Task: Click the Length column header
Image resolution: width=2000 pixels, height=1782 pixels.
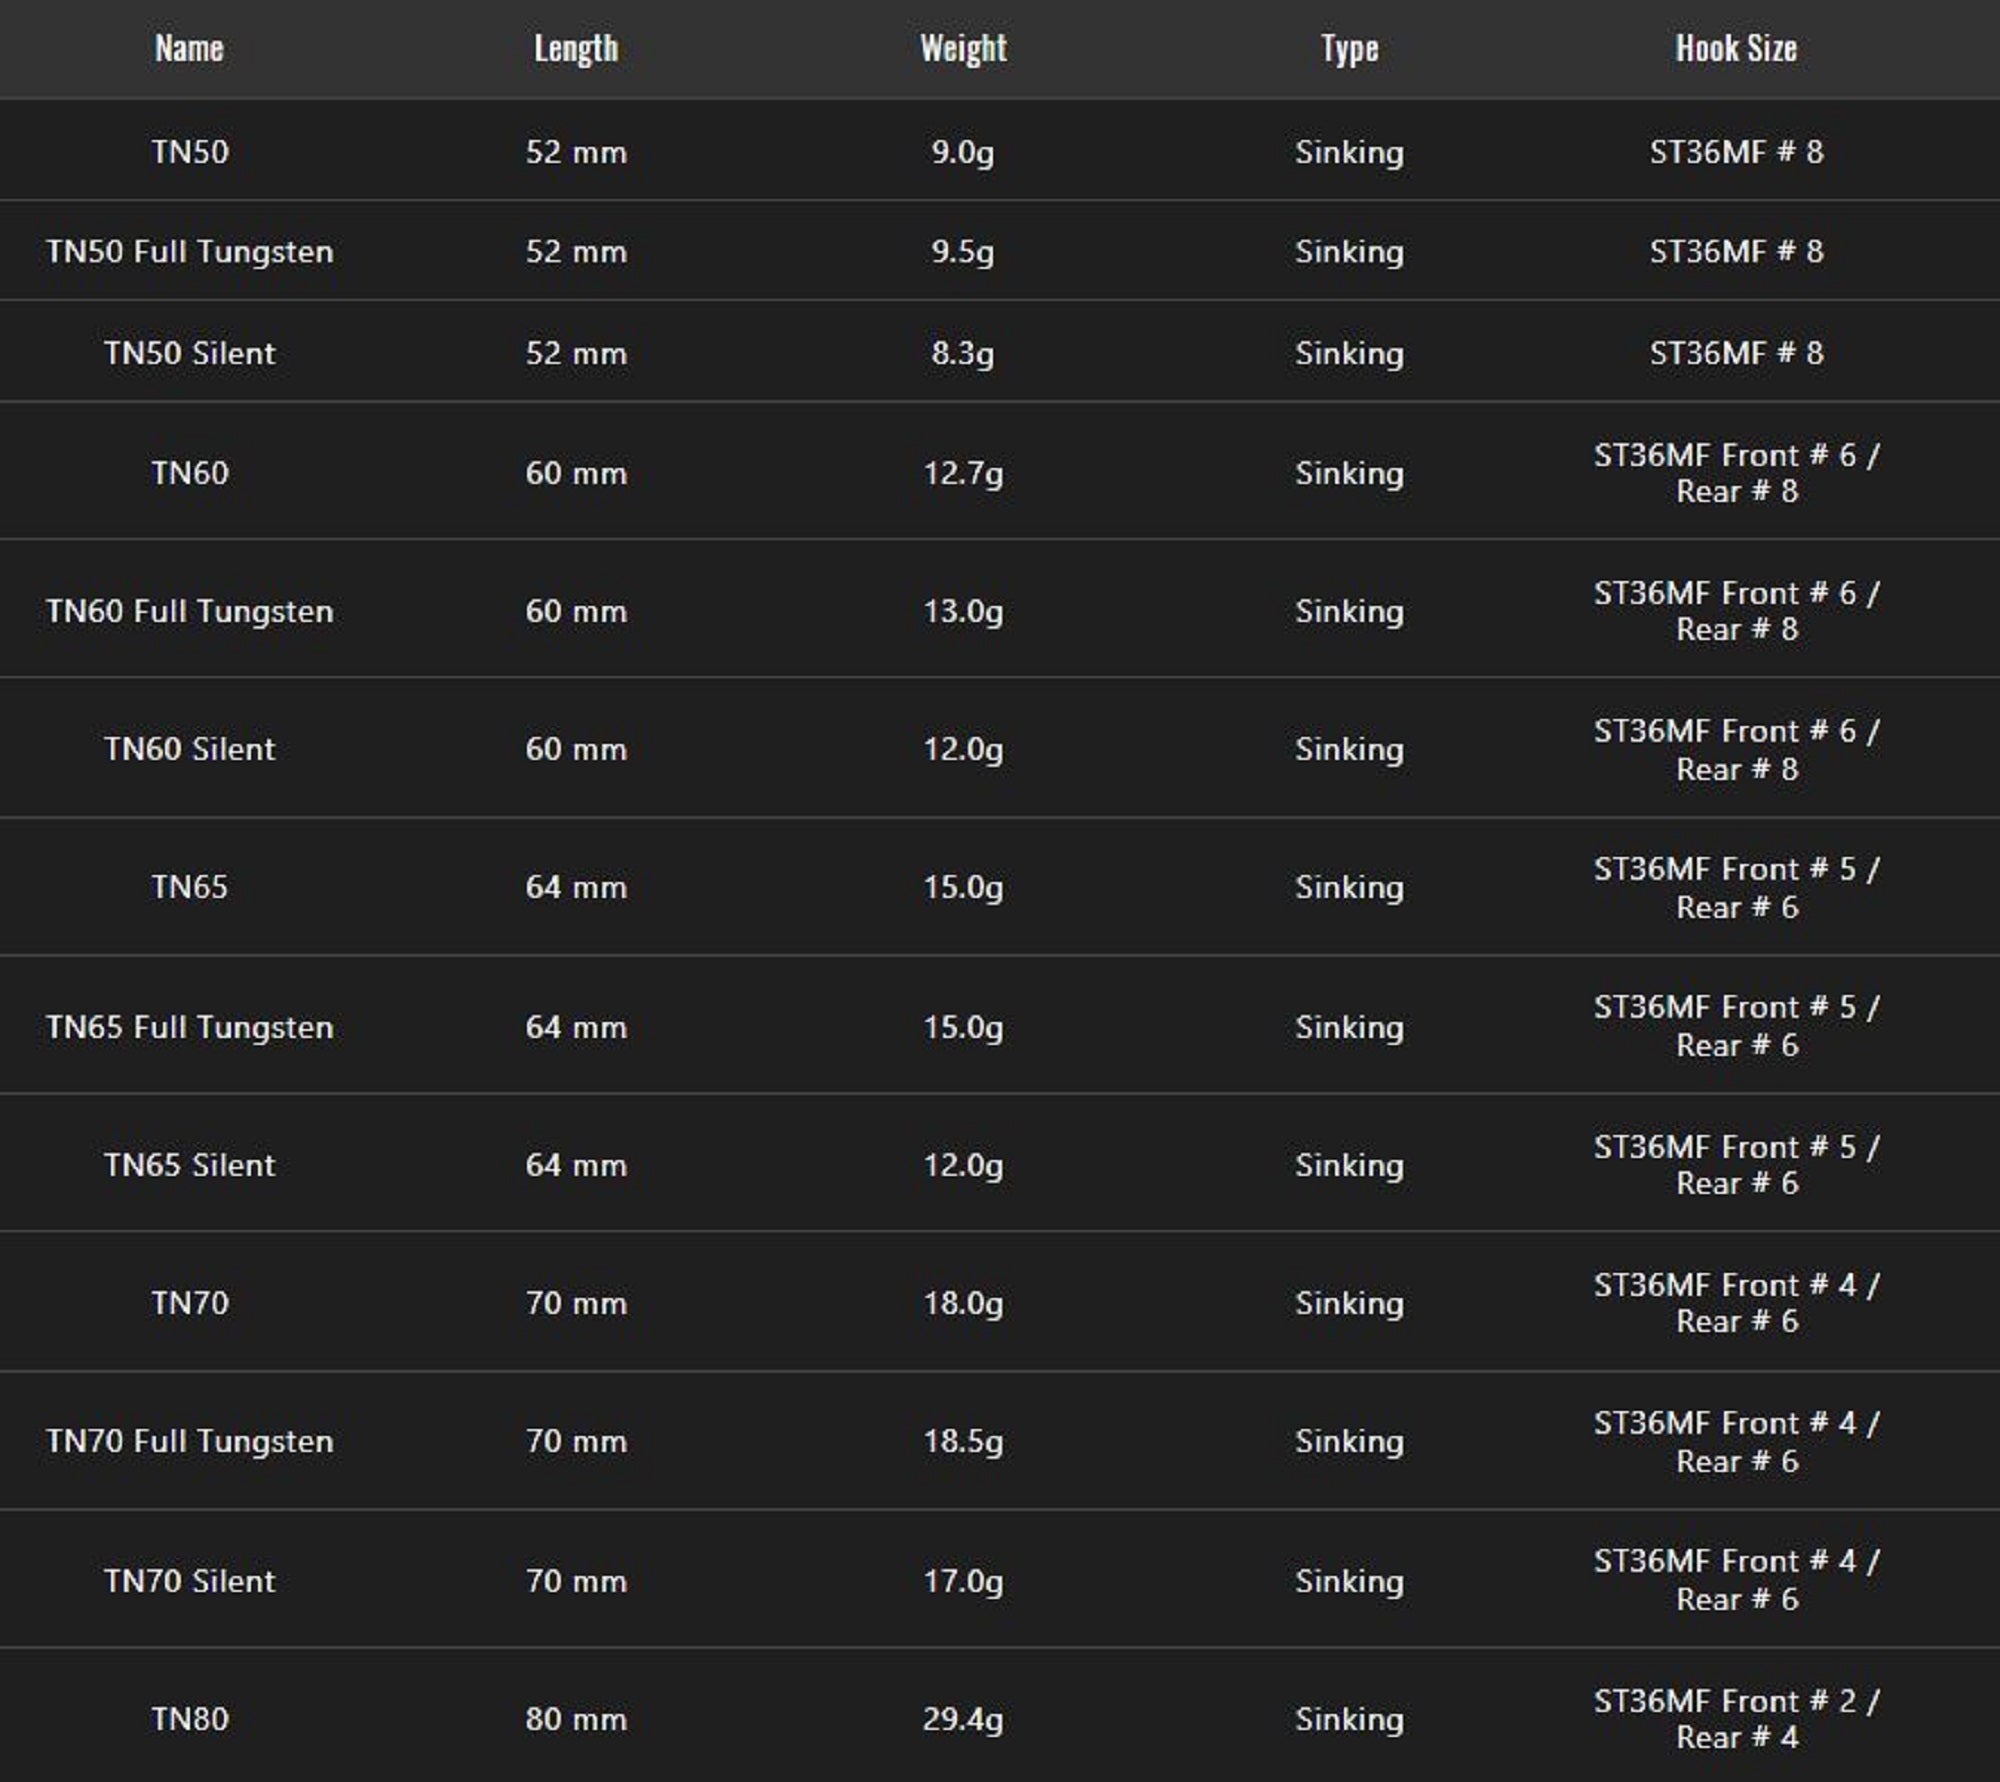Action: pos(576,48)
